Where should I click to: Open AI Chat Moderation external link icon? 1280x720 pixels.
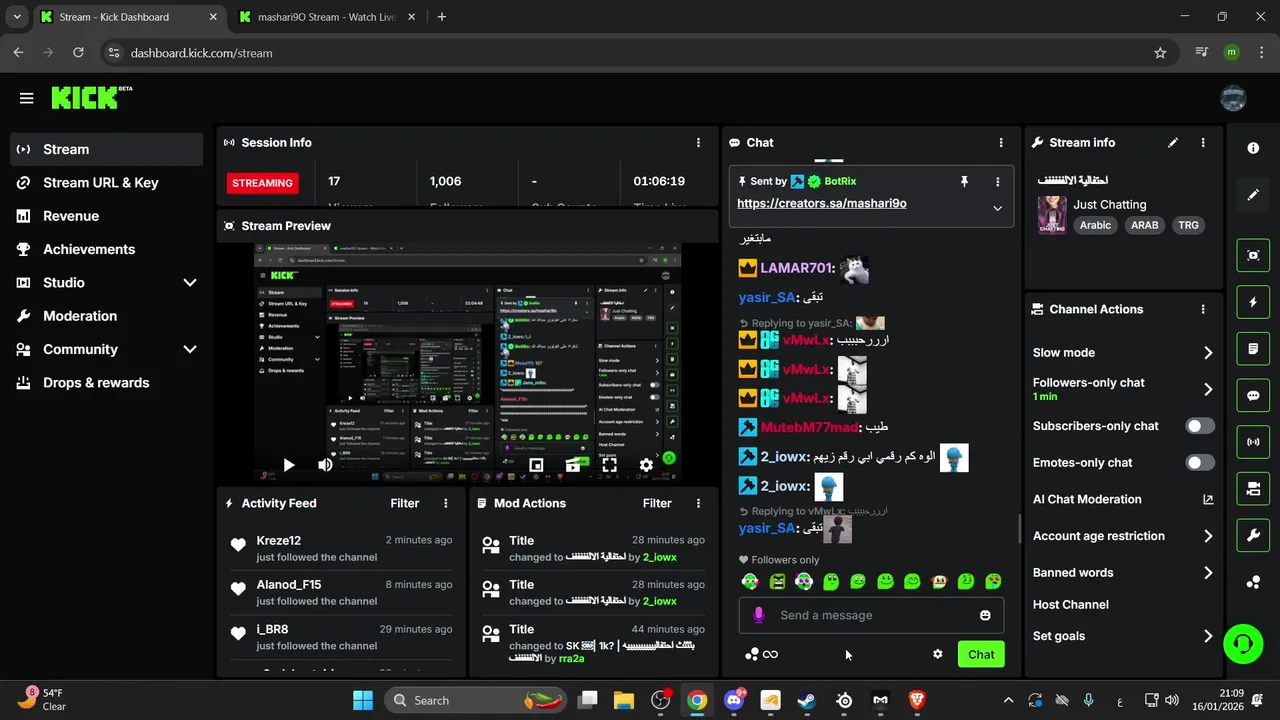(1208, 499)
